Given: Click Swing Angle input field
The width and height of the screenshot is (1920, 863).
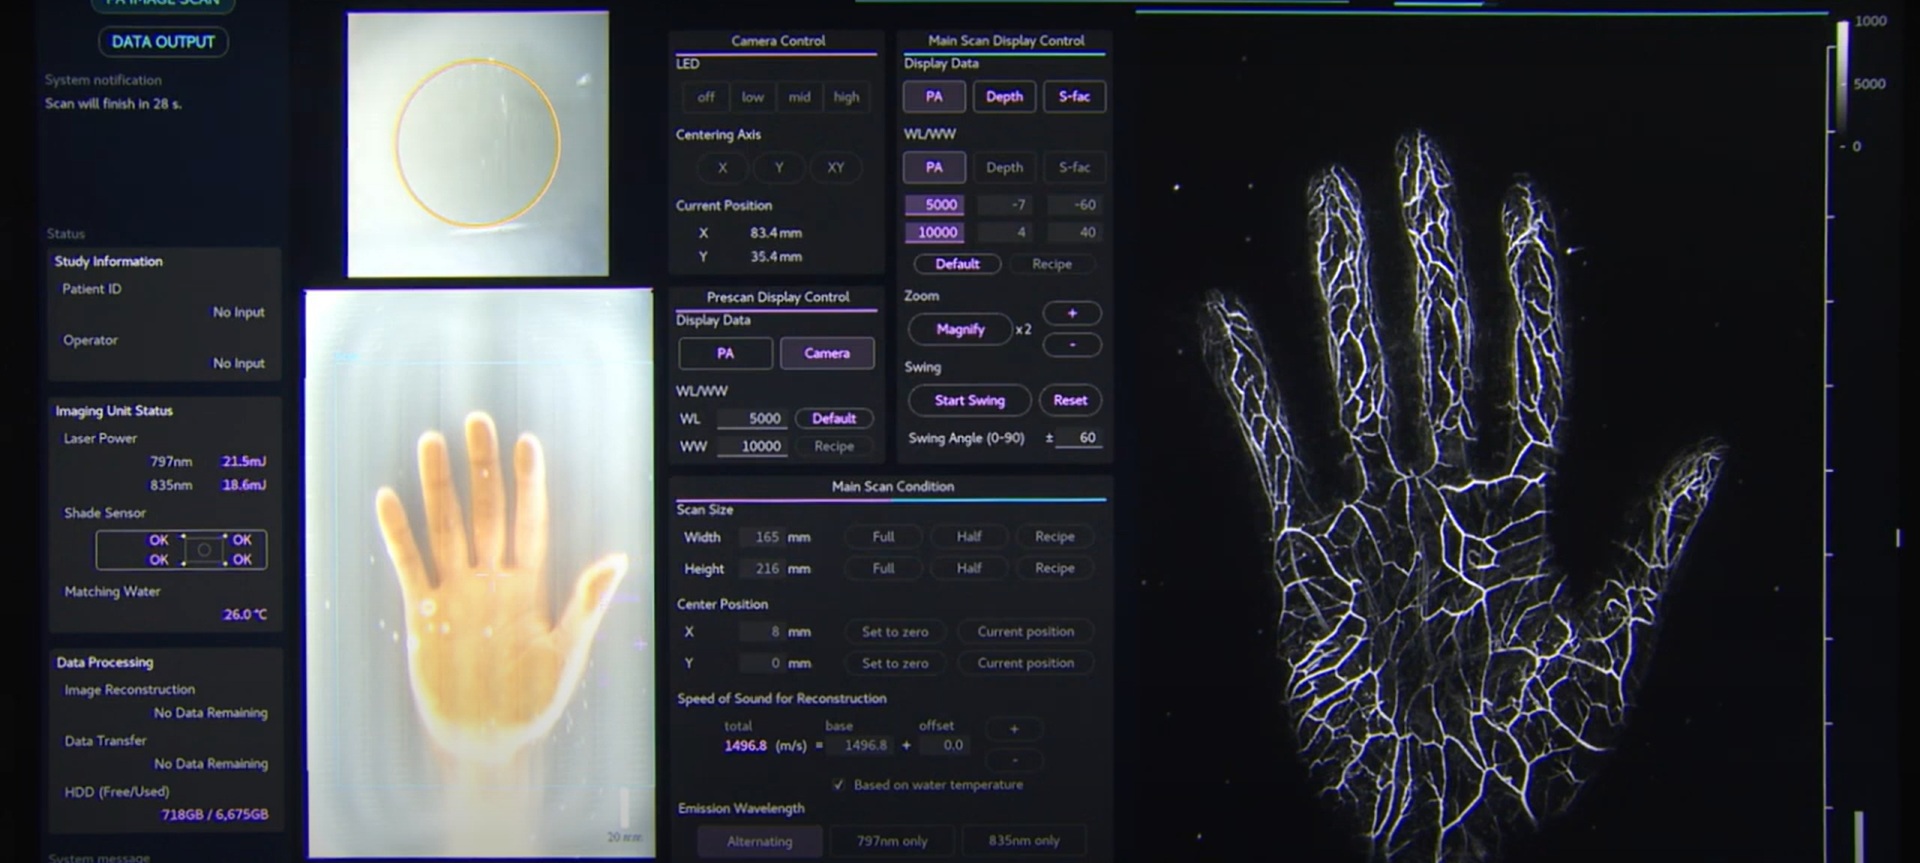Looking at the screenshot, I should (x=1080, y=438).
